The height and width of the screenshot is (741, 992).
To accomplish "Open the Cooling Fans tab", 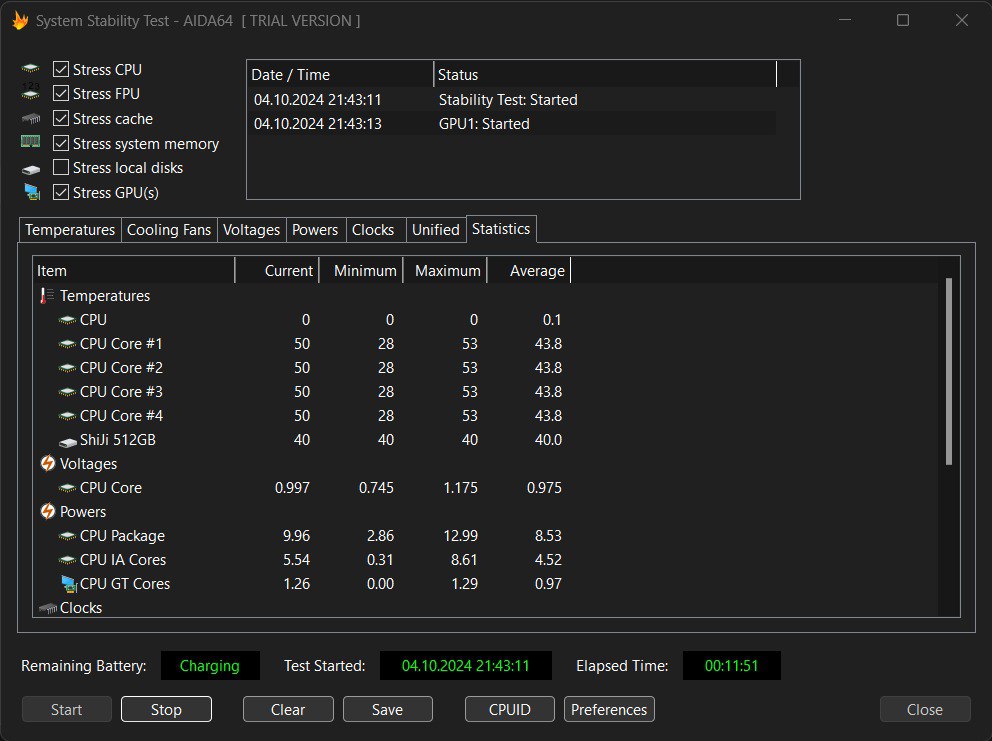I will tap(169, 230).
